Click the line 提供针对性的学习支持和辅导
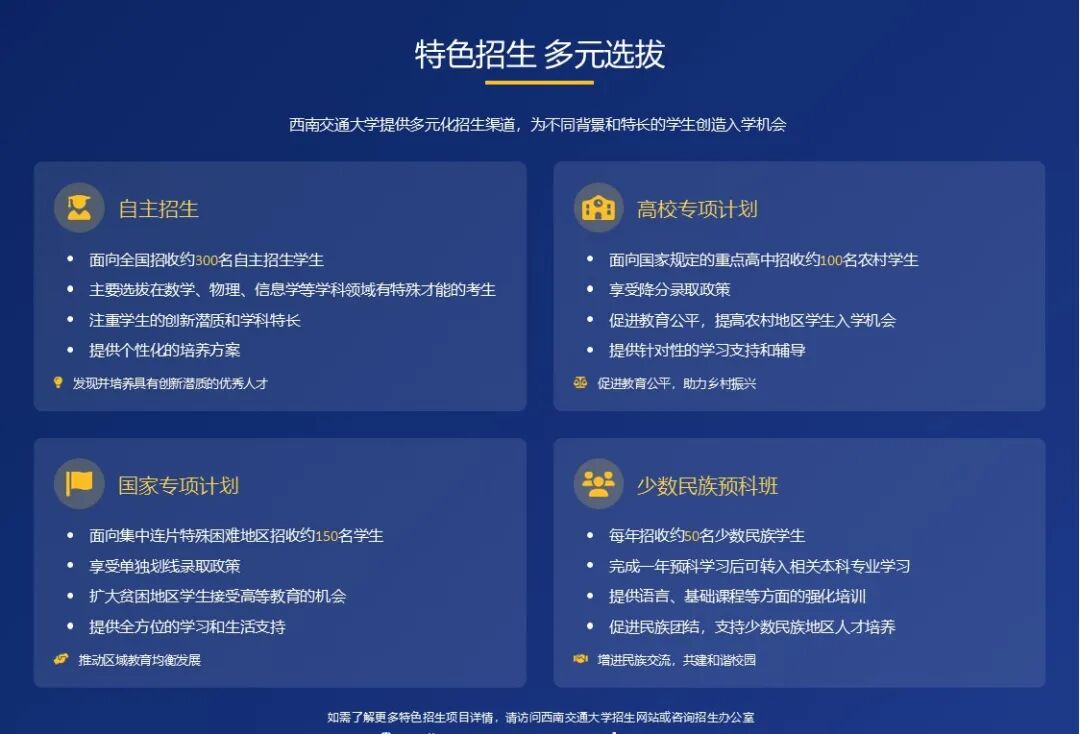This screenshot has height=734, width=1080. coord(707,350)
